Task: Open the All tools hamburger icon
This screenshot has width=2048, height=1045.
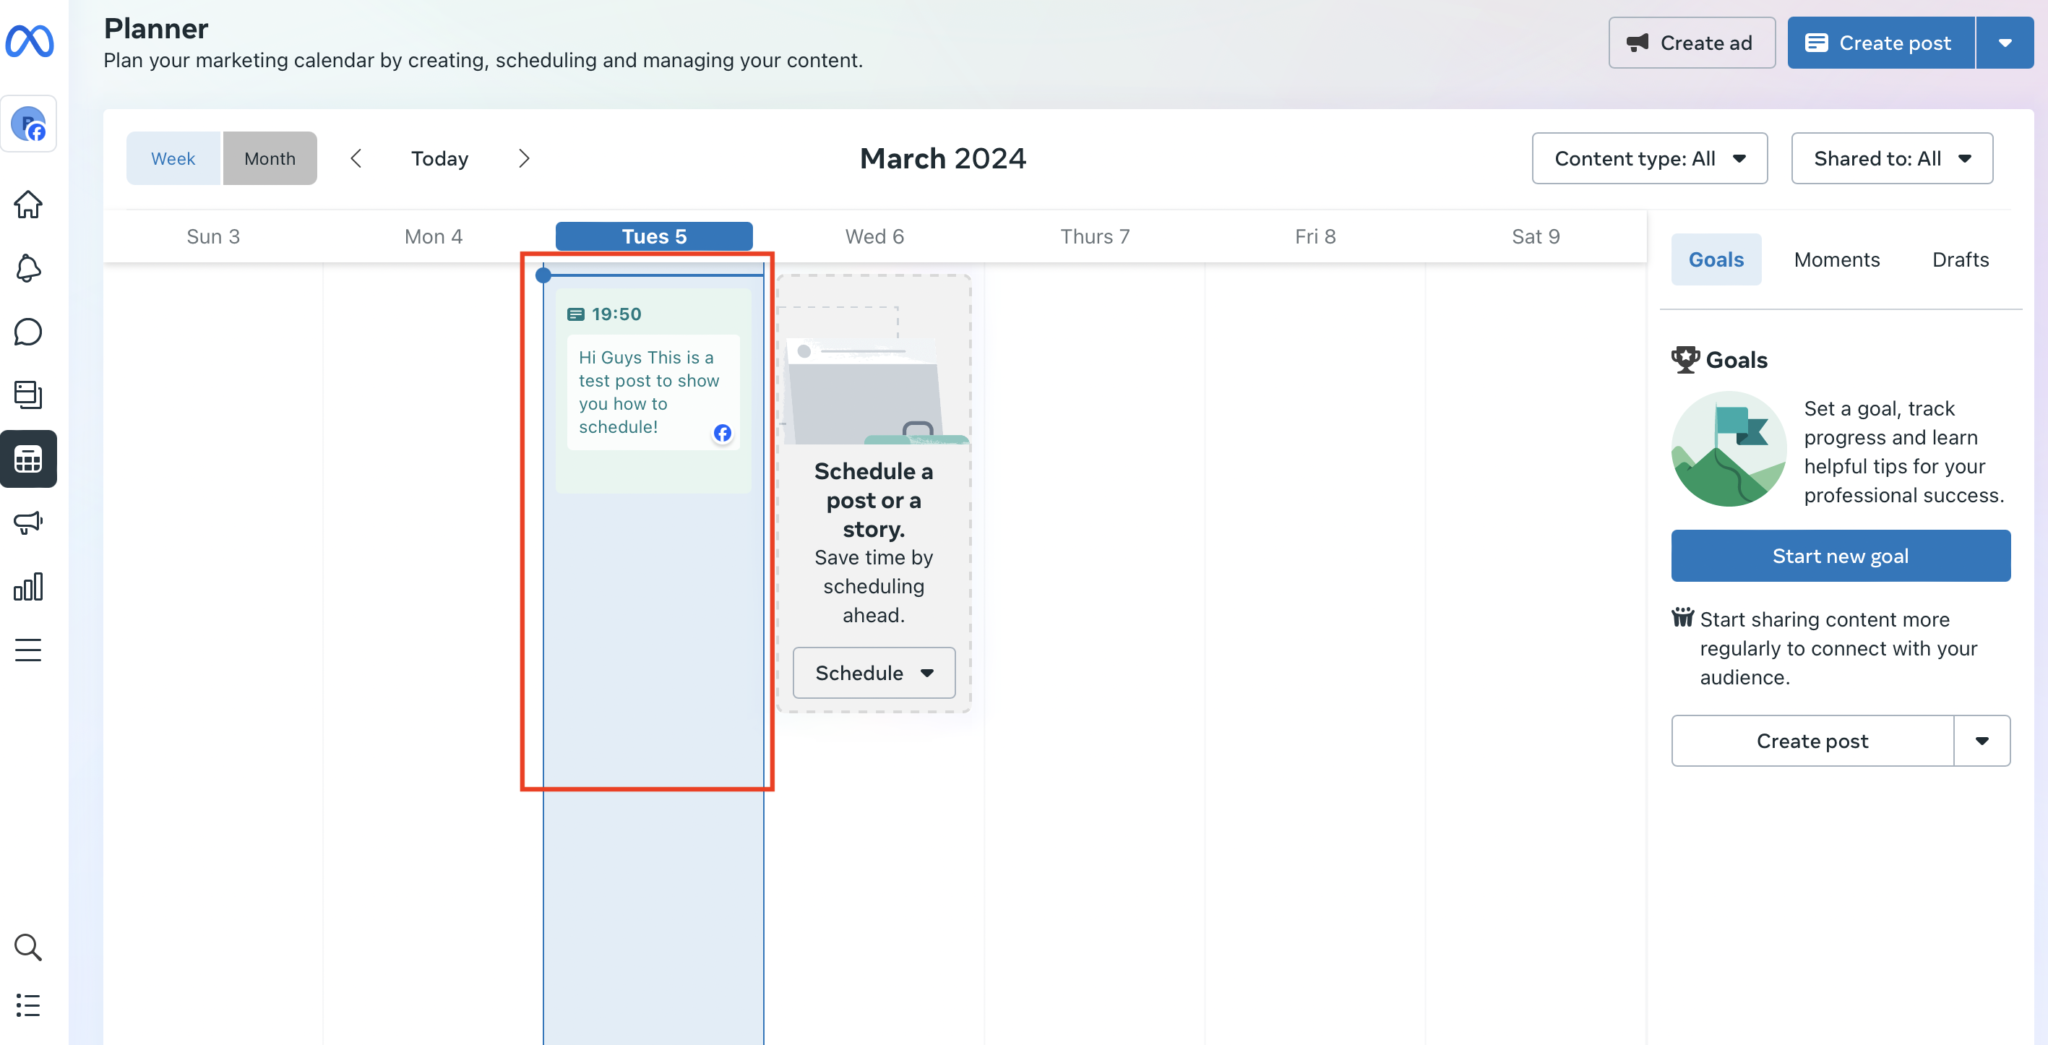Action: pyautogui.click(x=28, y=650)
